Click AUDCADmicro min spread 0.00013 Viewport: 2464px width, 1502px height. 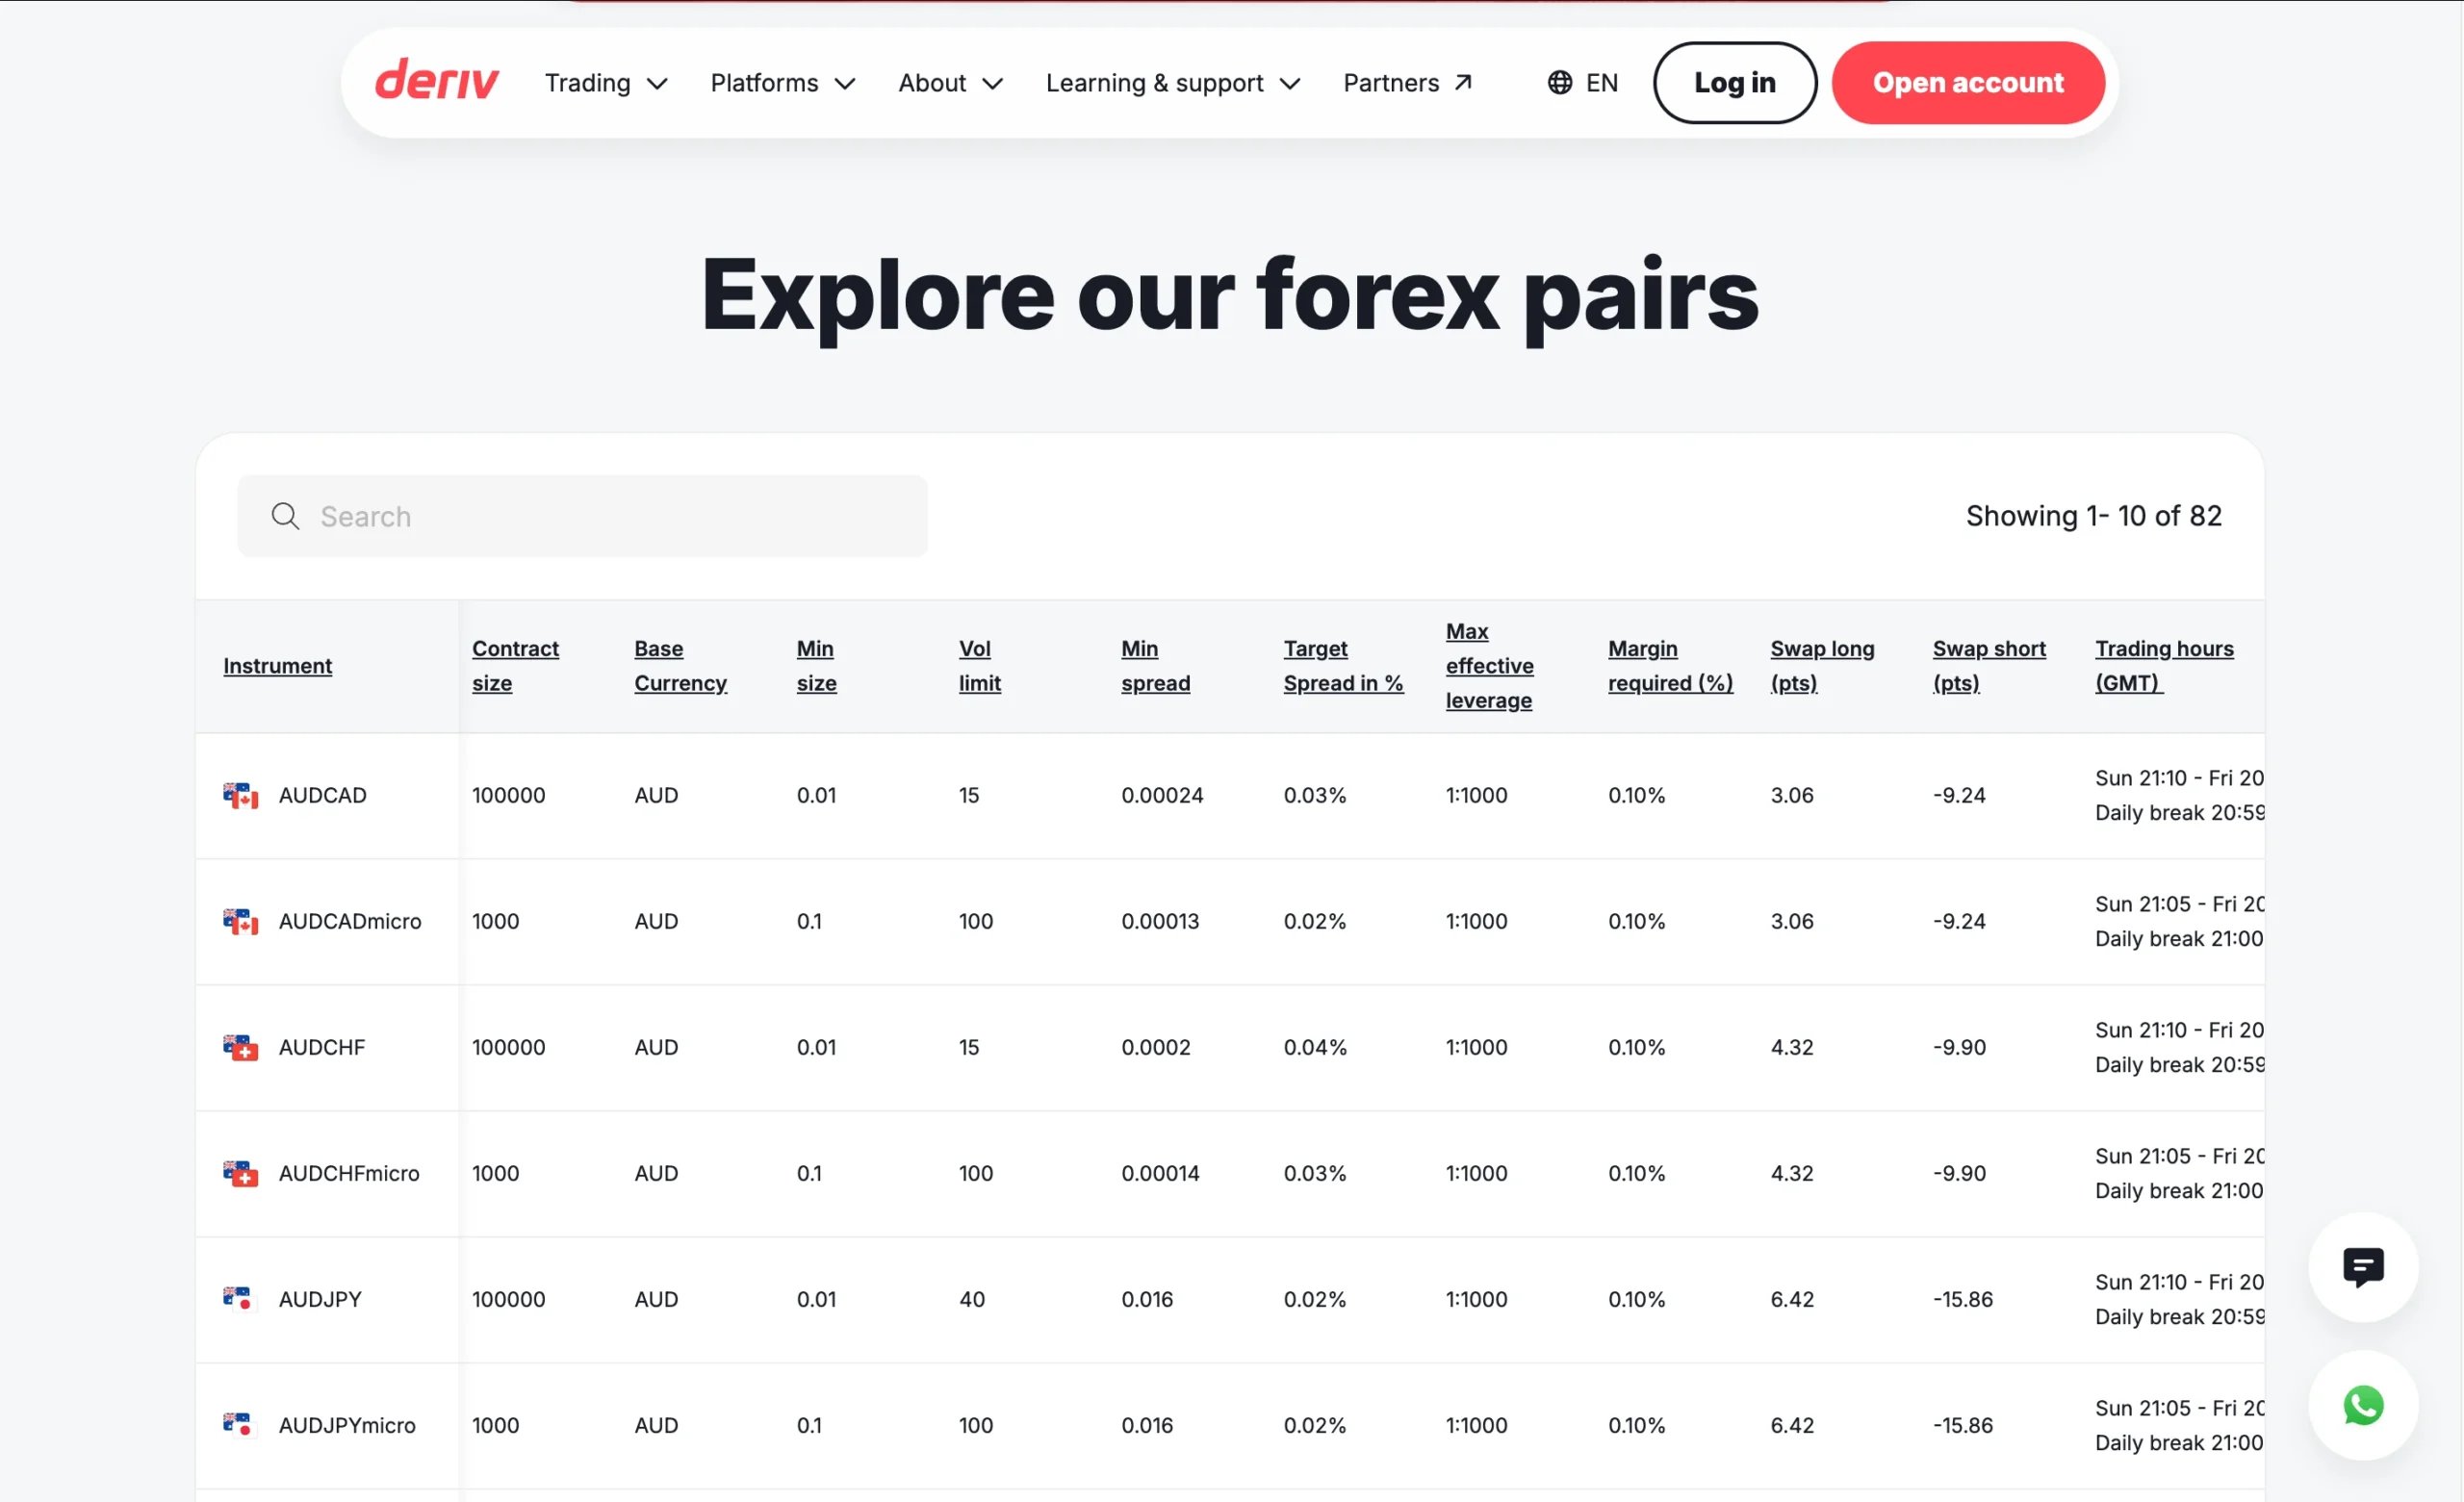1160,921
